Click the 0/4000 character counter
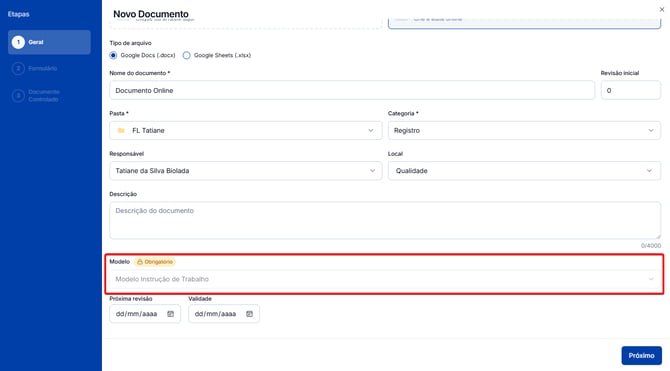 (650, 246)
